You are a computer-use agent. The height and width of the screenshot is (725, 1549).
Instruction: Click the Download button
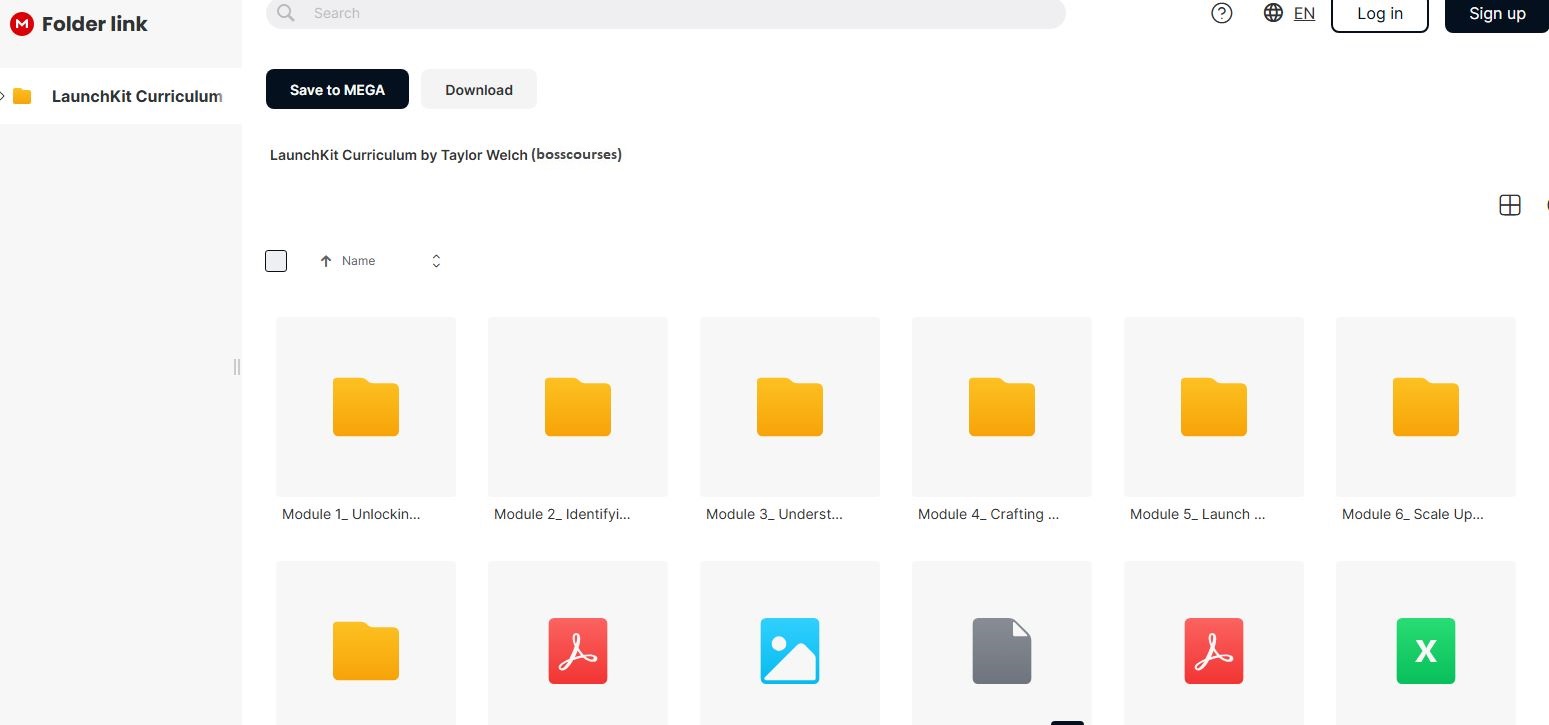click(x=478, y=89)
